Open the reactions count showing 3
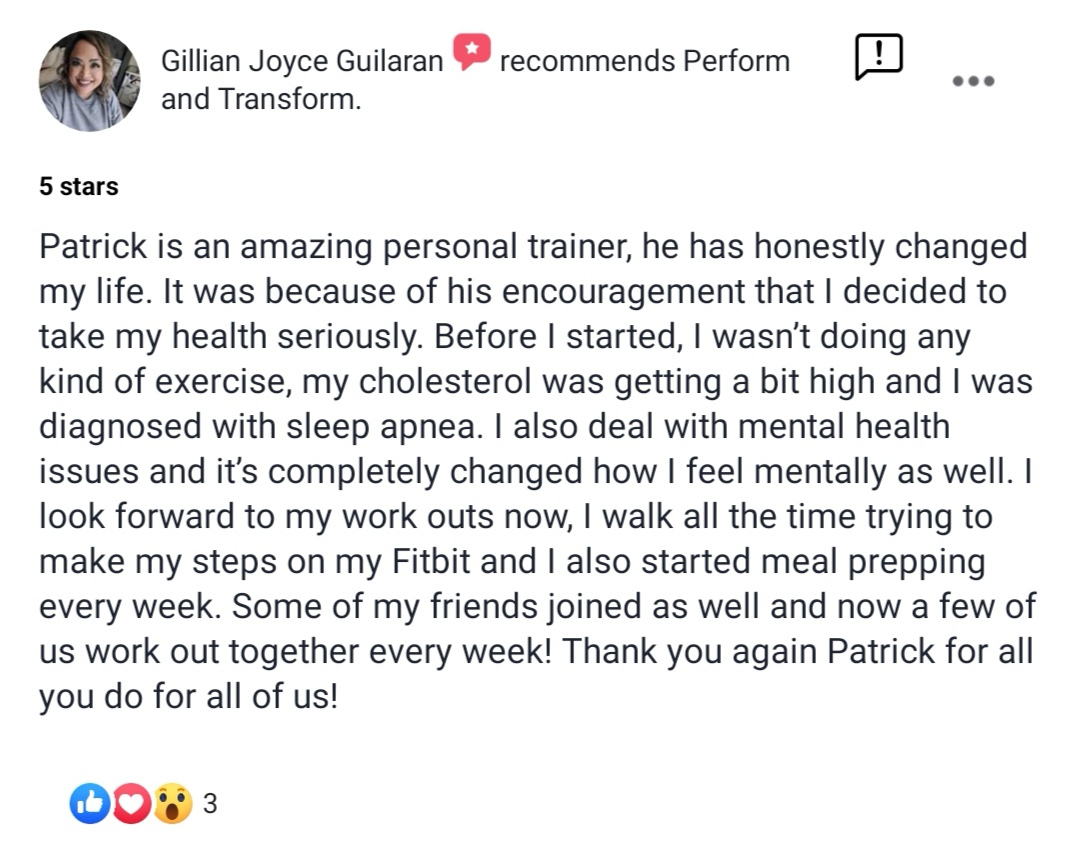1080x850 pixels. (210, 804)
